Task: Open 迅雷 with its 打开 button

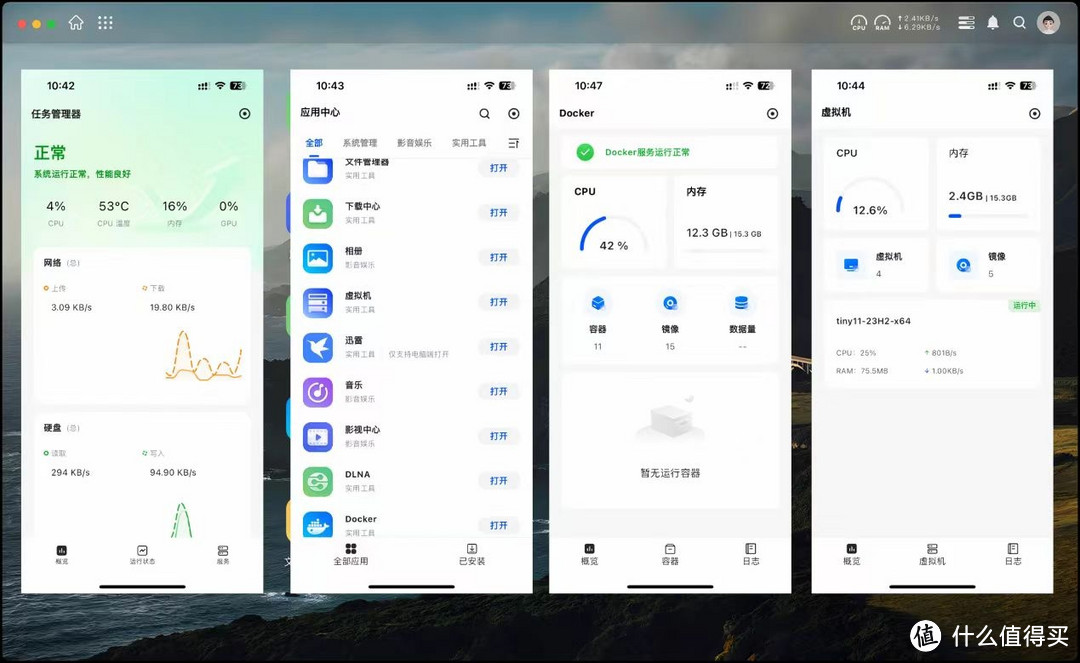Action: click(499, 347)
